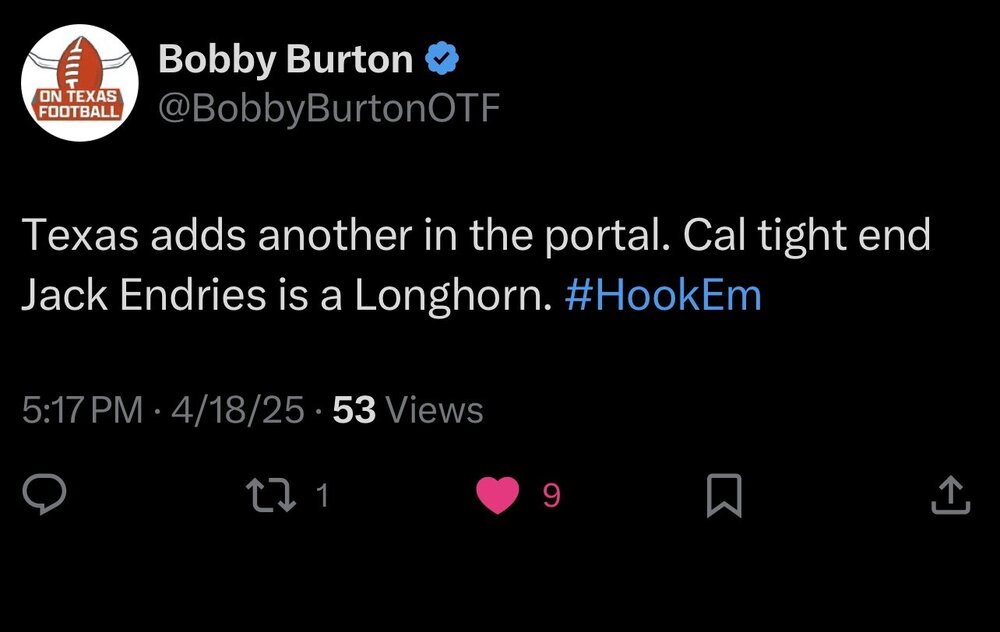Open the #HookEm hashtag
This screenshot has width=1000, height=632.
(x=663, y=296)
